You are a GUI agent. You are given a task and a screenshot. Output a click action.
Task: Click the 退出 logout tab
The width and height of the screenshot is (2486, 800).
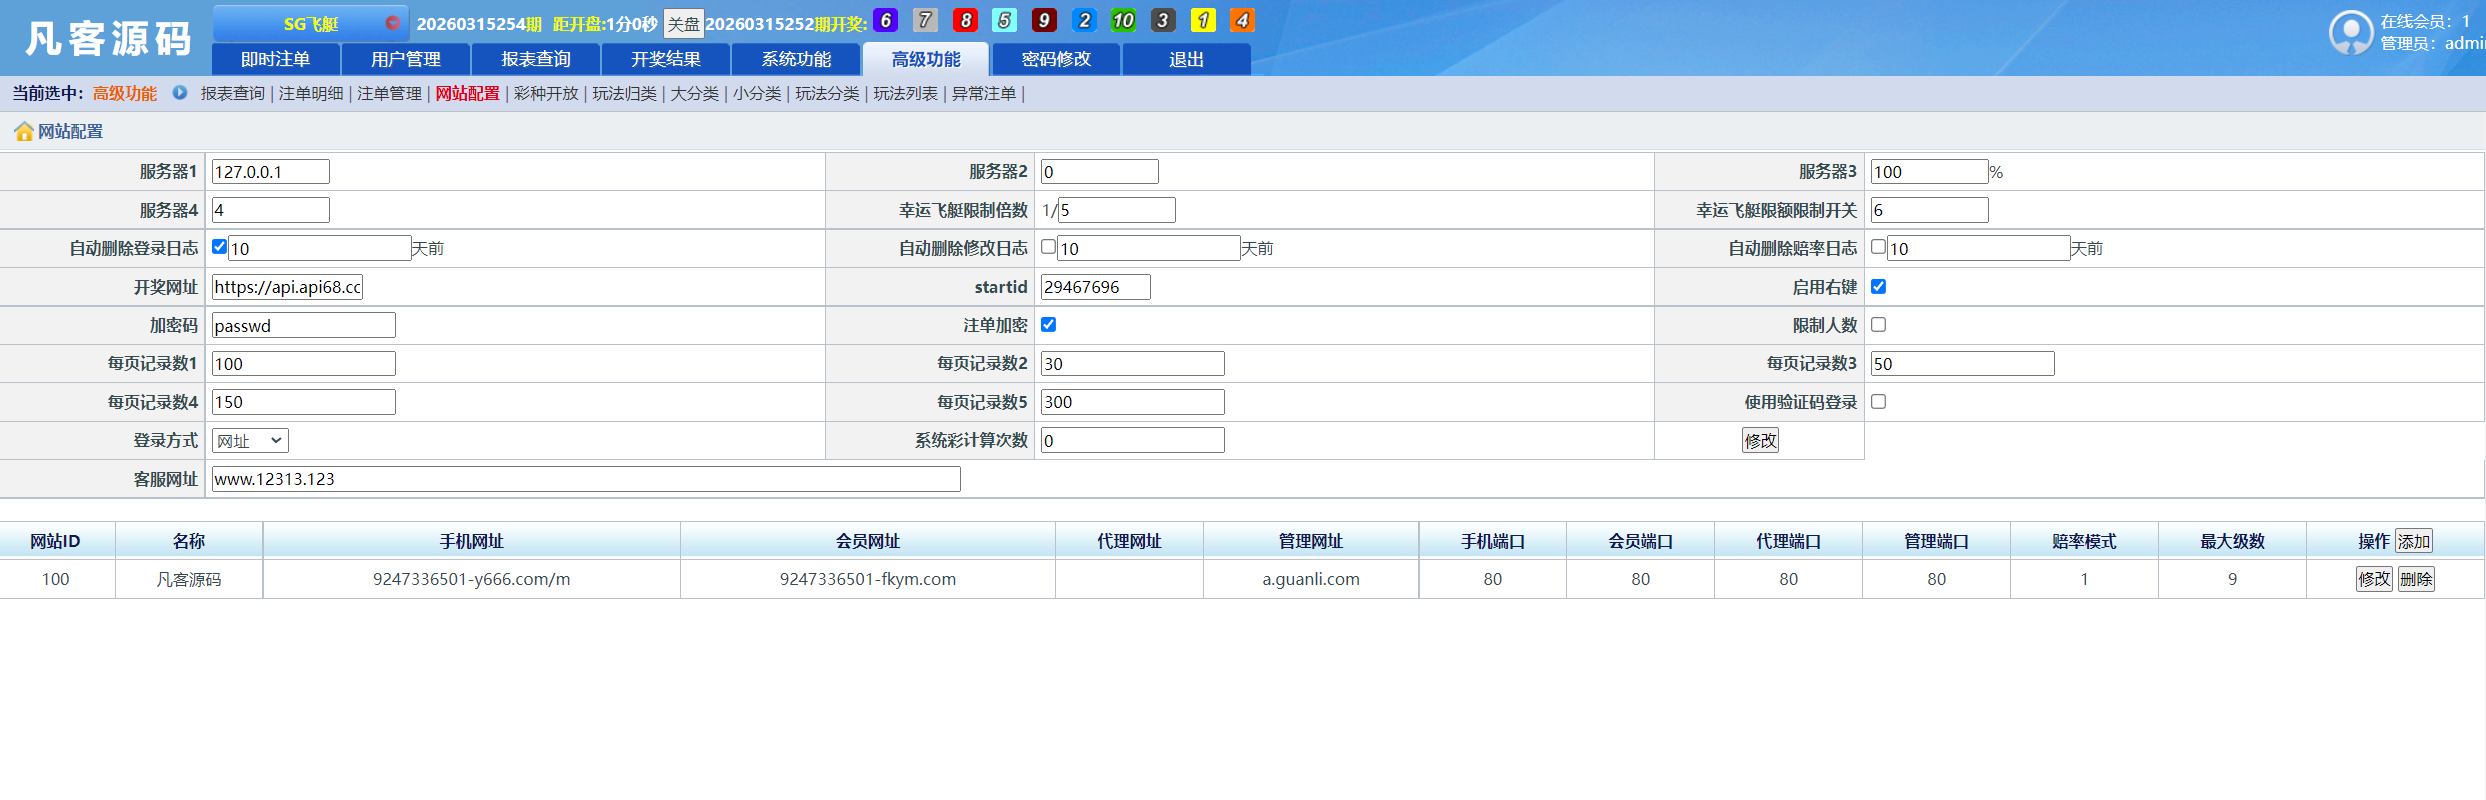click(x=1186, y=59)
